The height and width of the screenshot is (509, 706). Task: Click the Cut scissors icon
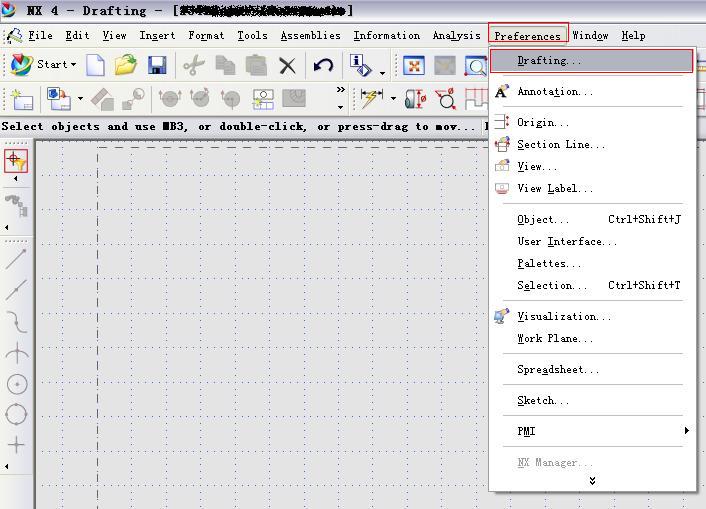[x=194, y=65]
